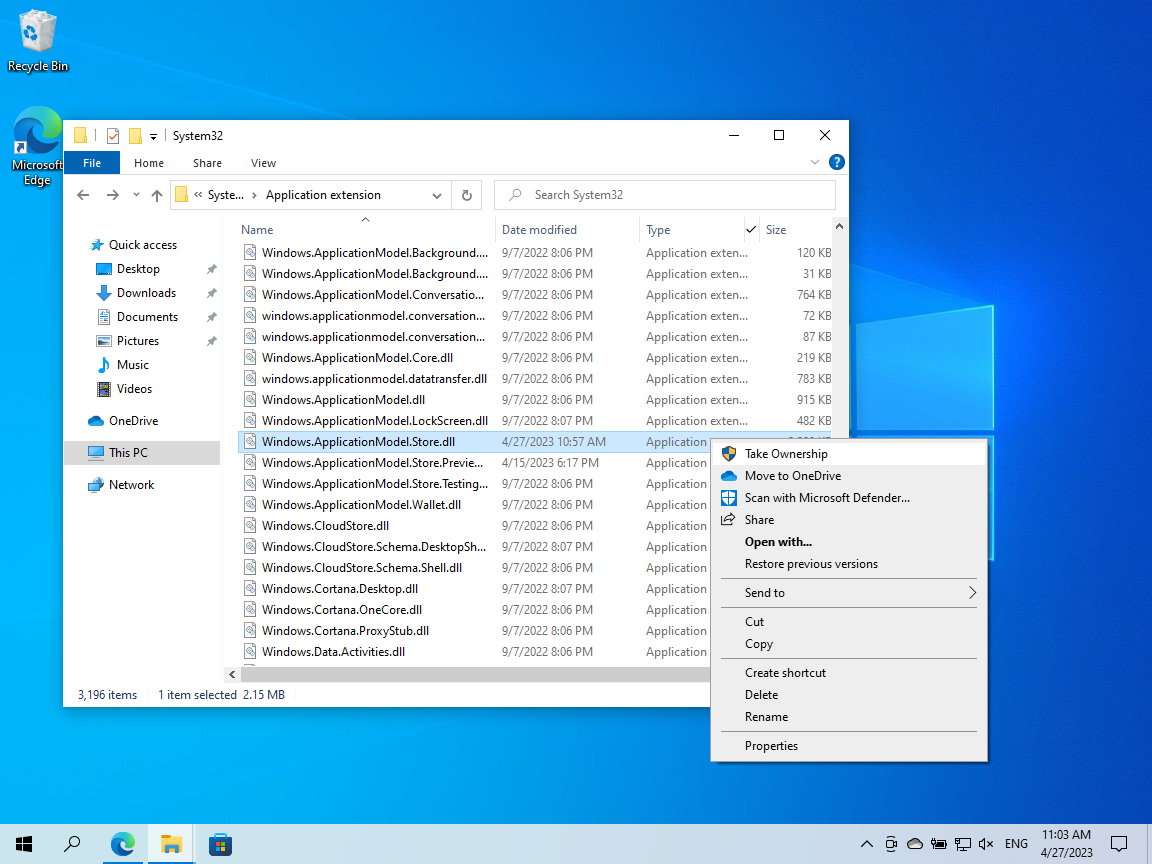Select Downloads in Quick access

coord(146,293)
